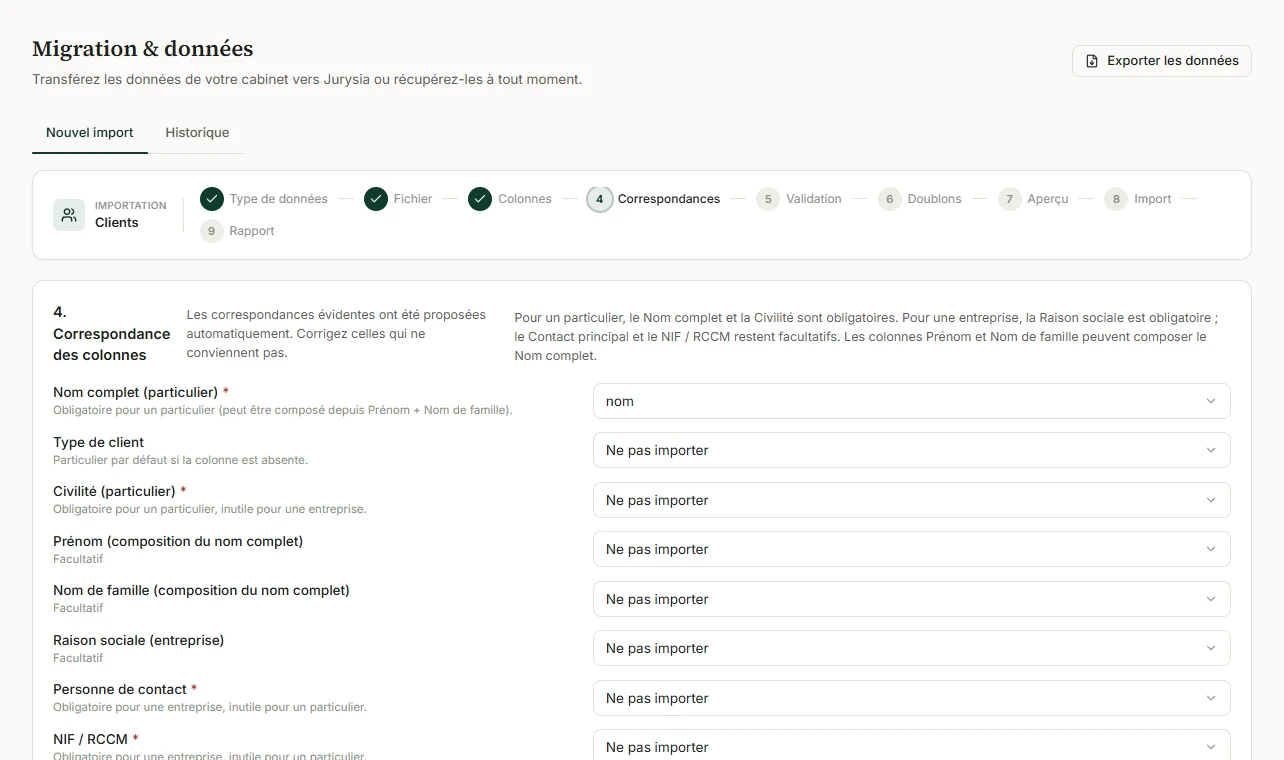This screenshot has width=1284, height=760.
Task: Open the Historique tab
Action: point(197,133)
